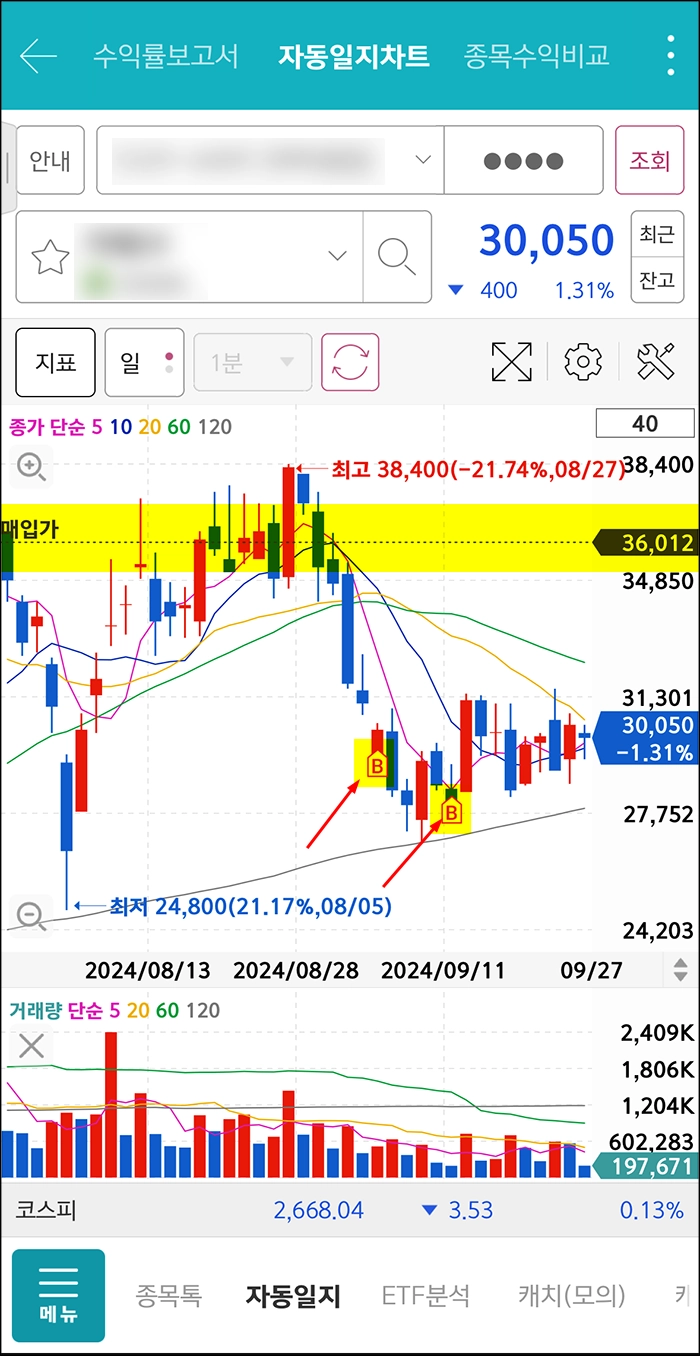The width and height of the screenshot is (700, 1356).
Task: Open the 캐치(모의) bottom tab
Action: pyautogui.click(x=571, y=1296)
